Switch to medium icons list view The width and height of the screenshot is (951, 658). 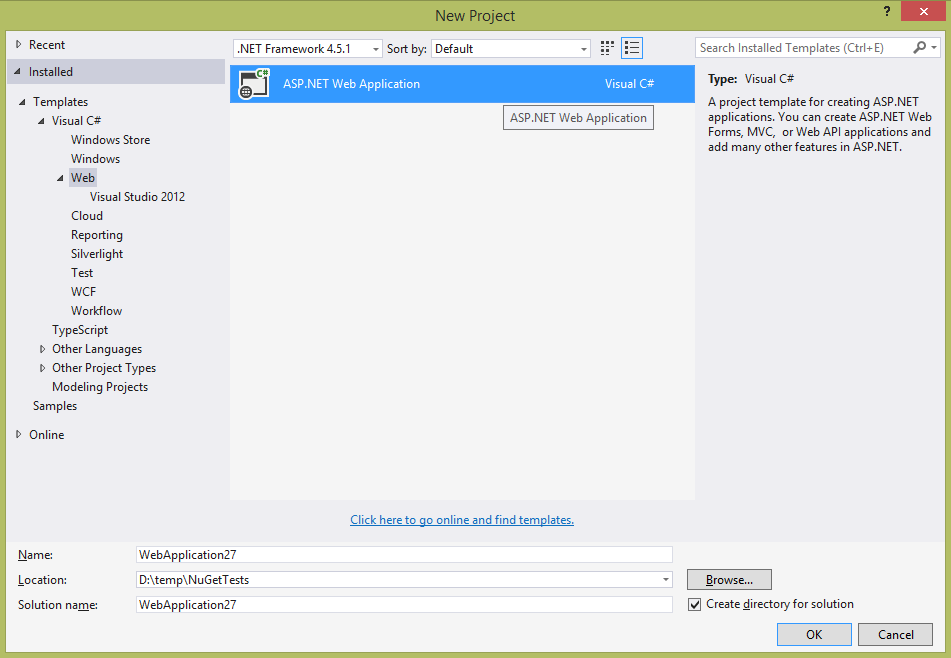[x=632, y=49]
